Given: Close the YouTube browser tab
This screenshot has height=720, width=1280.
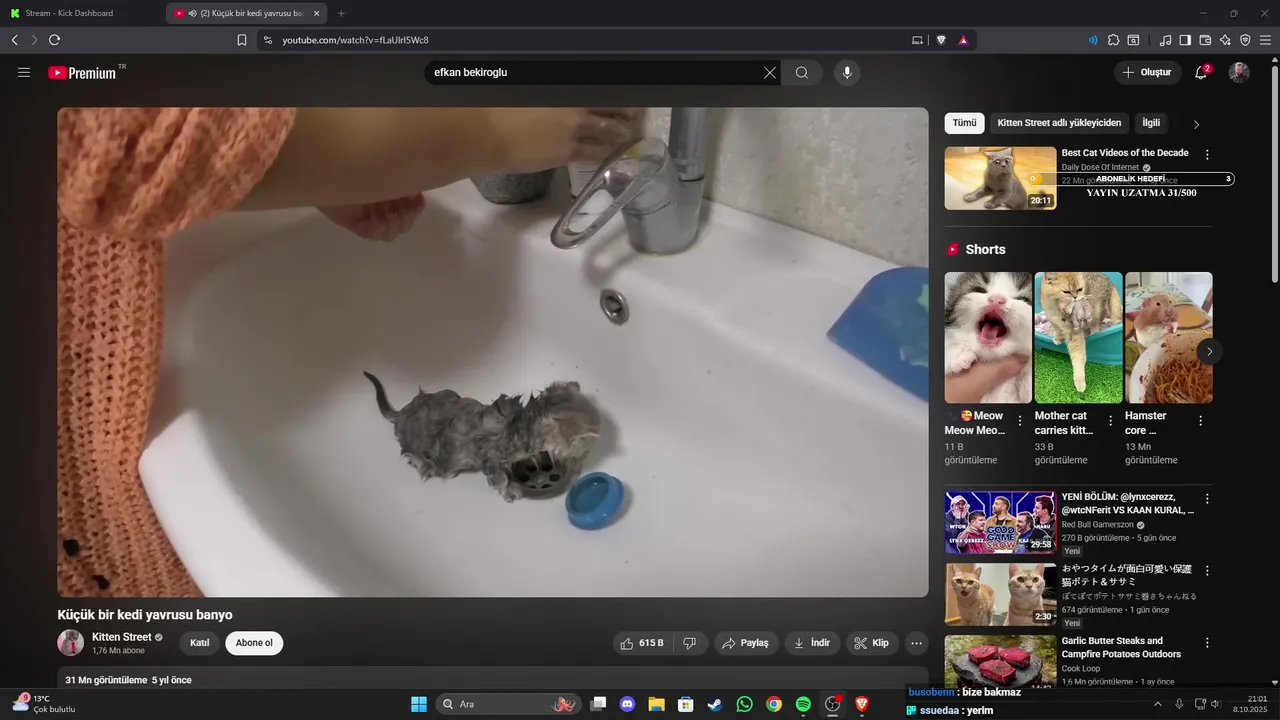Looking at the screenshot, I should click(316, 13).
